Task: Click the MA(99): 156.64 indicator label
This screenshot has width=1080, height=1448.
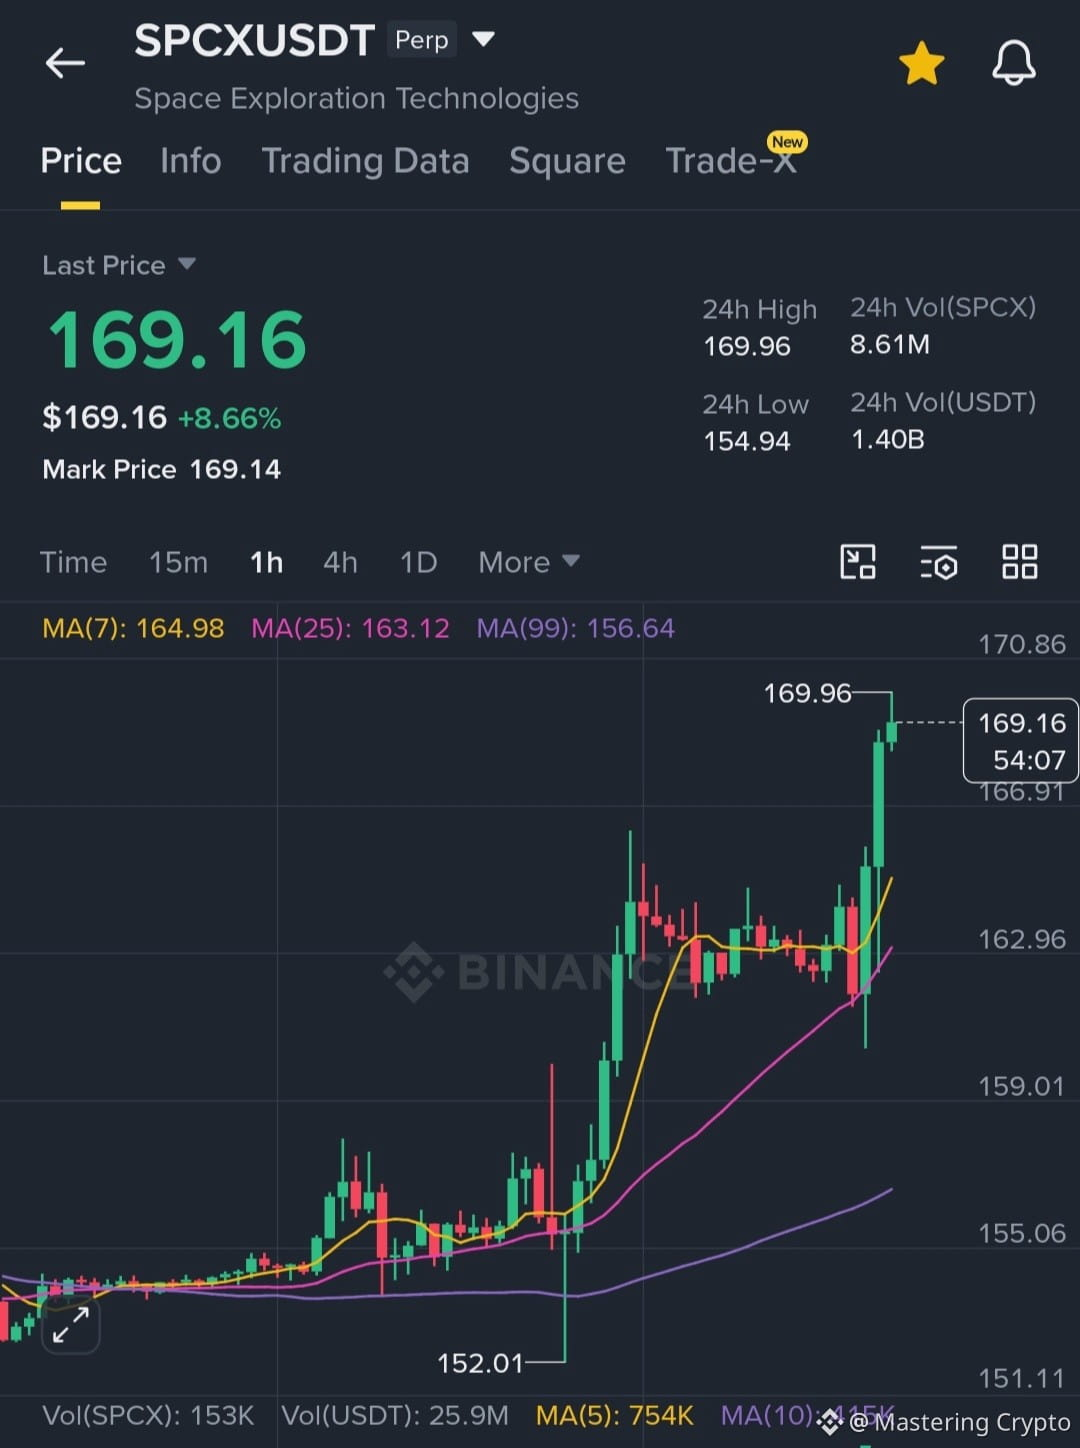Action: tap(575, 628)
